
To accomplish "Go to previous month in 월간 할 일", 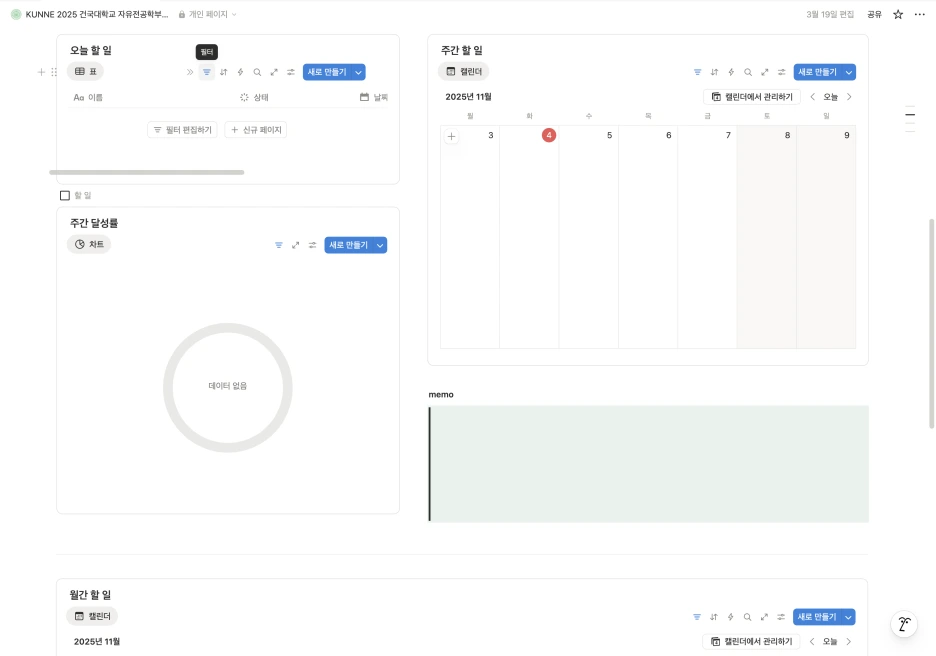I will 812,642.
